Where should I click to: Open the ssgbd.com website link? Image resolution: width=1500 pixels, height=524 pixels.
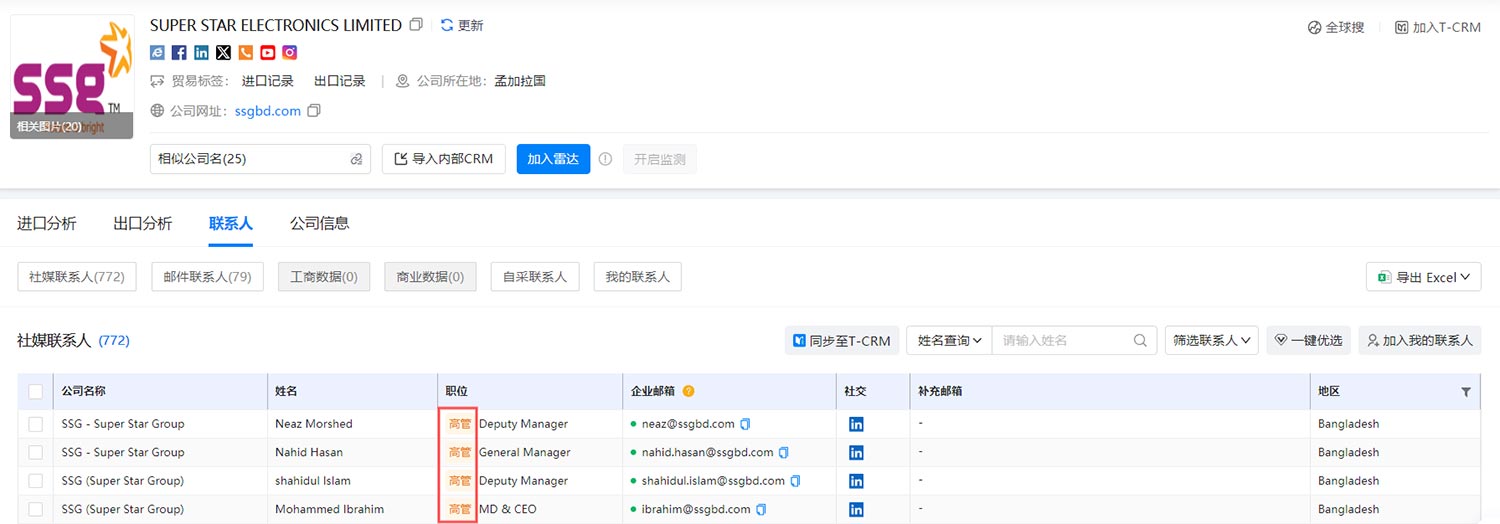268,111
